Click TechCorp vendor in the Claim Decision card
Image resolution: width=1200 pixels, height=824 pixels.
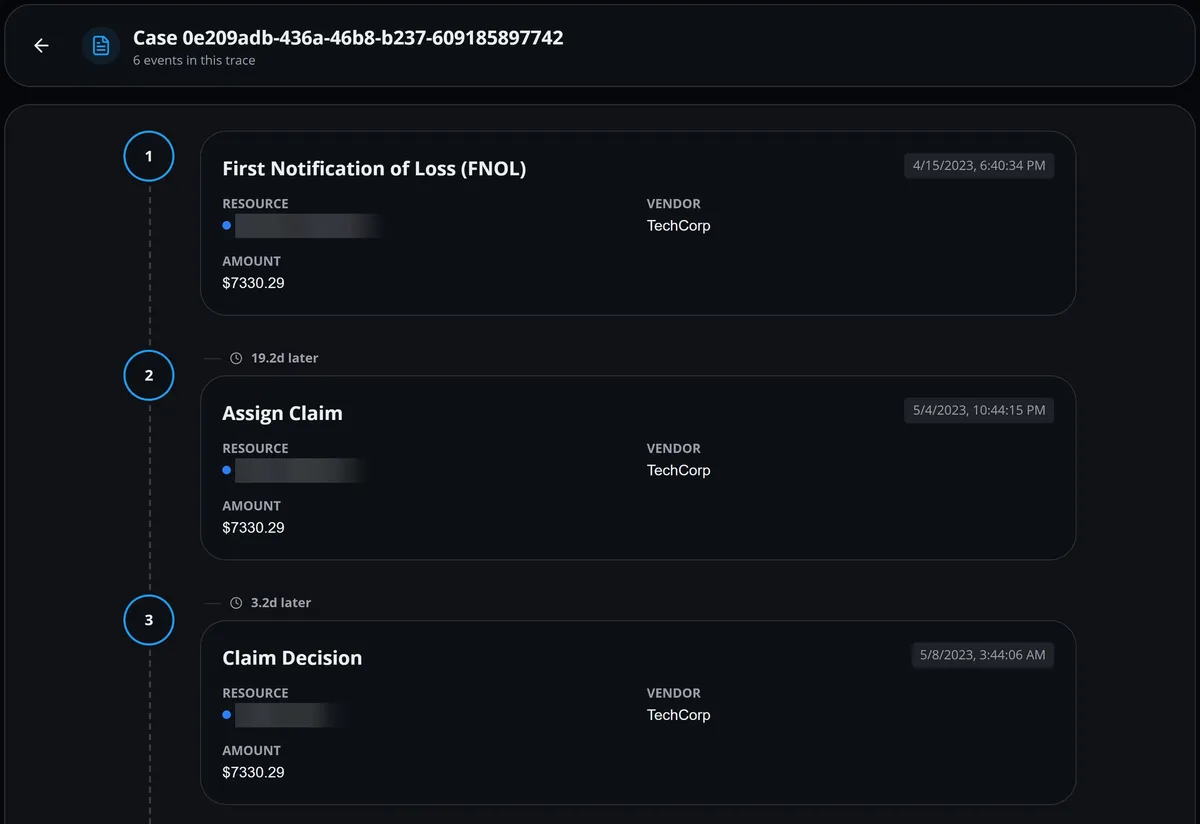point(679,715)
